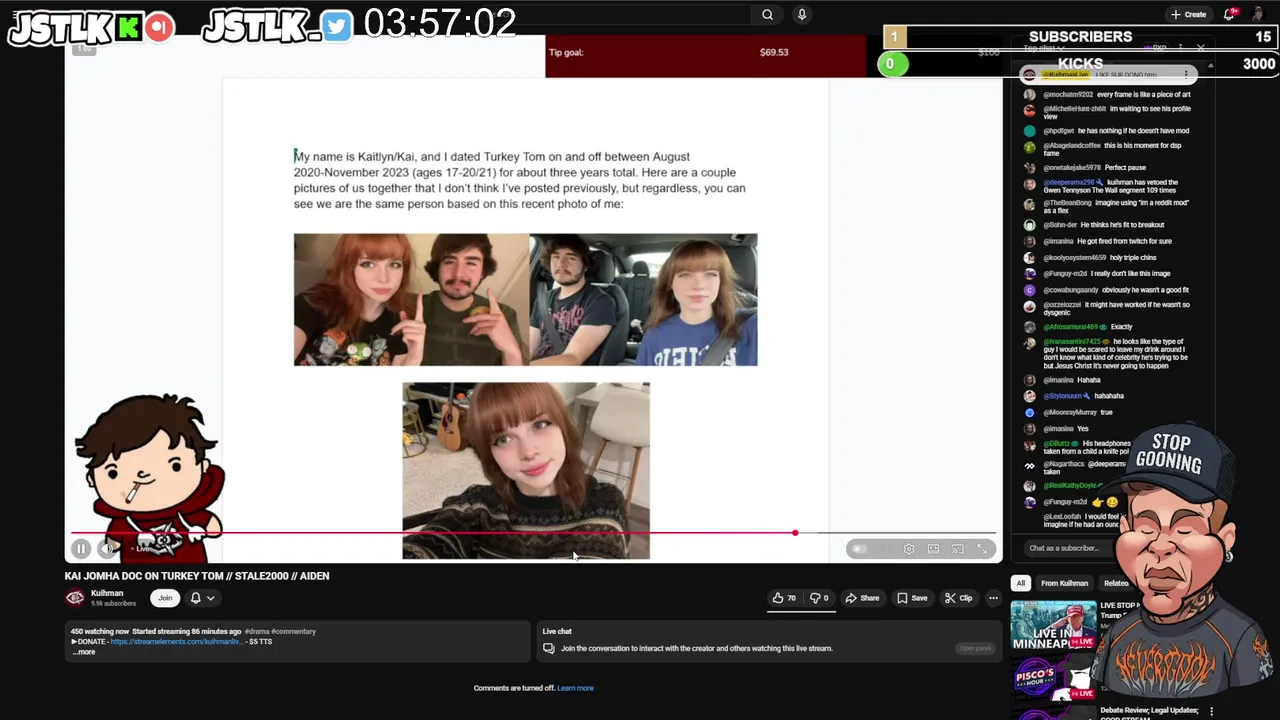The image size is (1280, 720).
Task: Click the Live indicator in player
Action: coord(142,549)
